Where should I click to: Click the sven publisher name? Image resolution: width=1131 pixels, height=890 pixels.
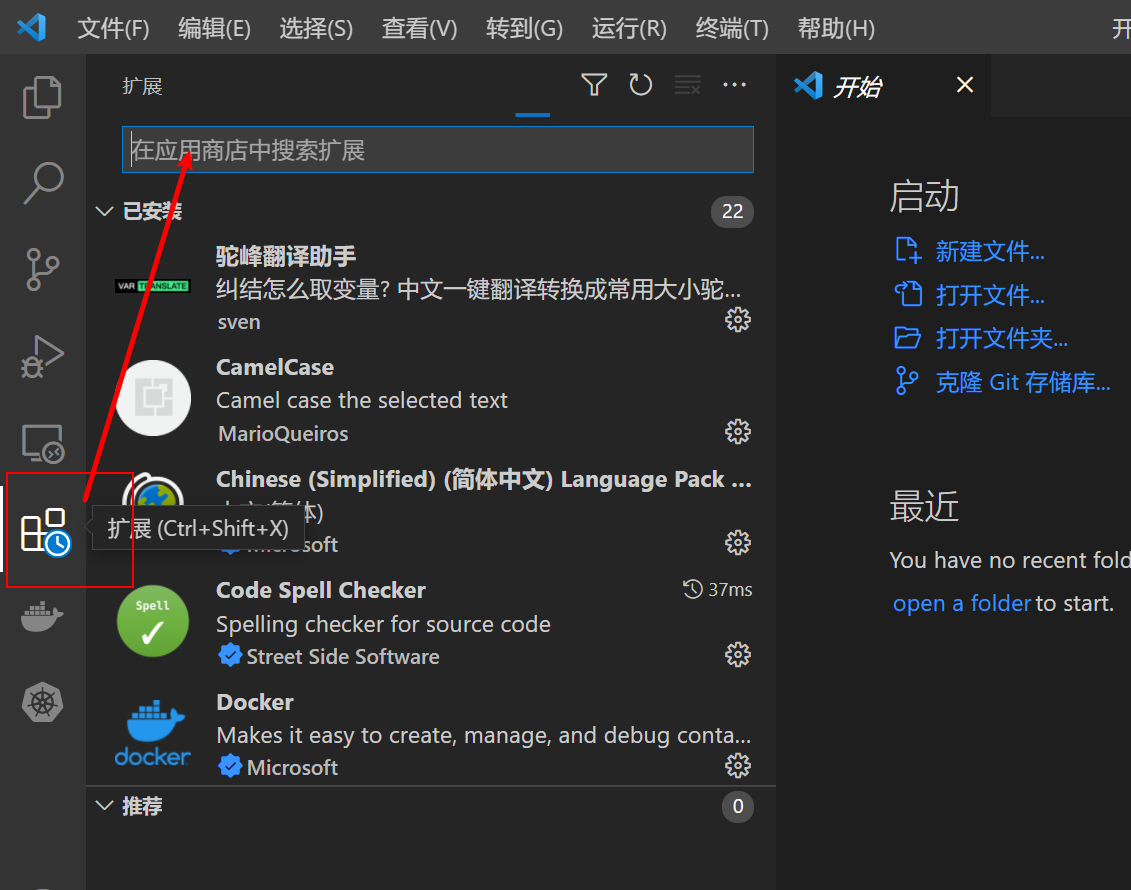[239, 322]
